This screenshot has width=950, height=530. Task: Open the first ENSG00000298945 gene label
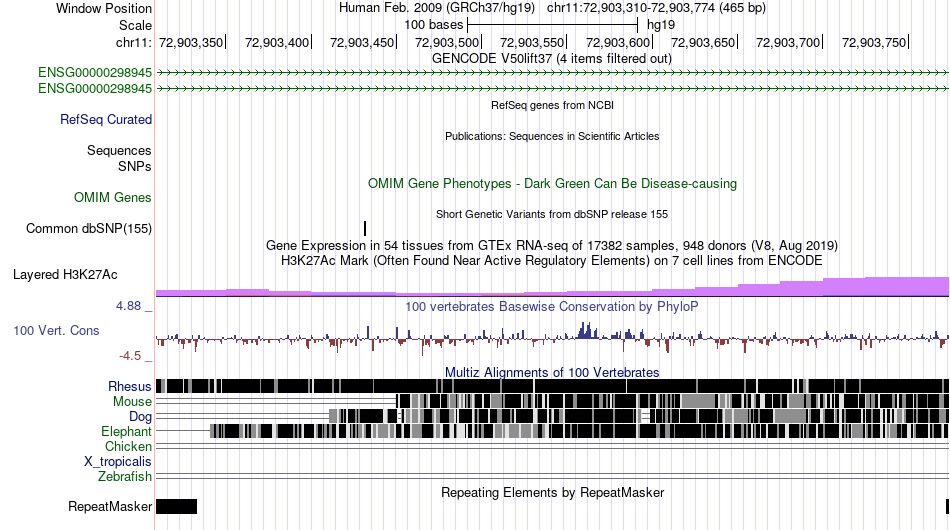point(95,73)
